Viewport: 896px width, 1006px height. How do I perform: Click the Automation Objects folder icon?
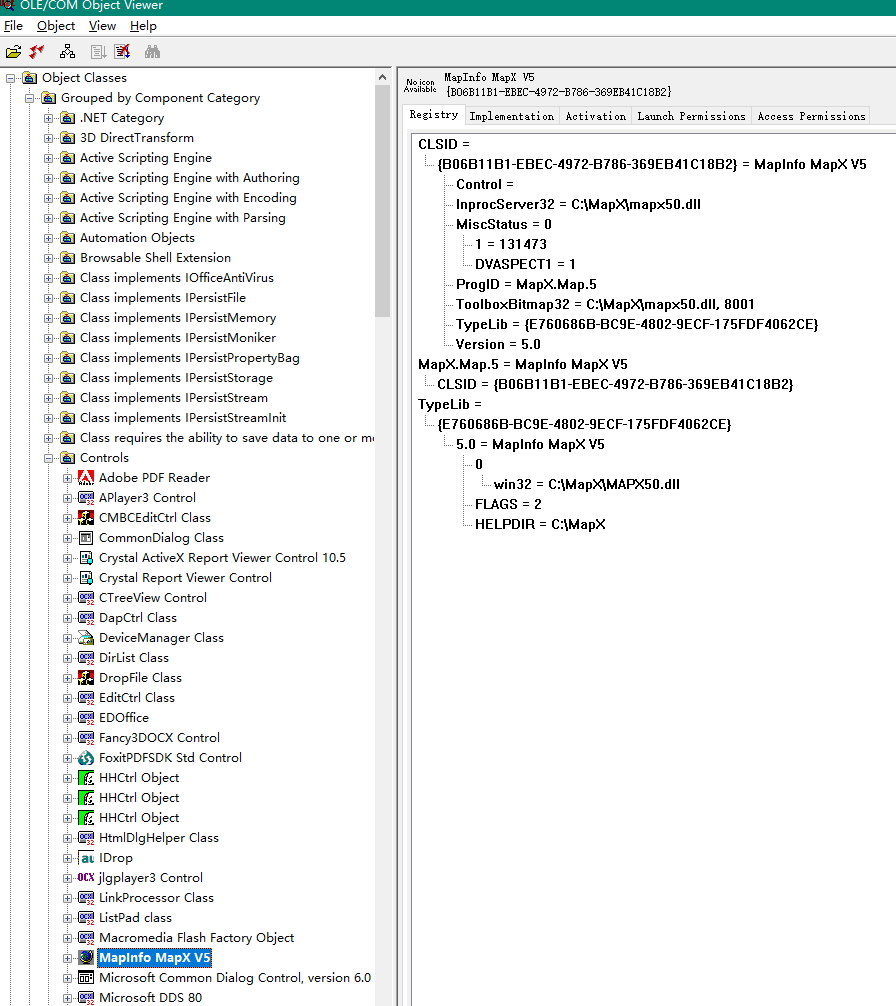[x=67, y=237]
